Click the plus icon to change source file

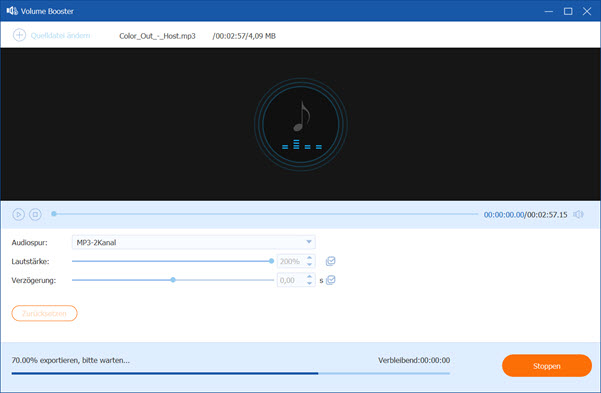coord(19,35)
